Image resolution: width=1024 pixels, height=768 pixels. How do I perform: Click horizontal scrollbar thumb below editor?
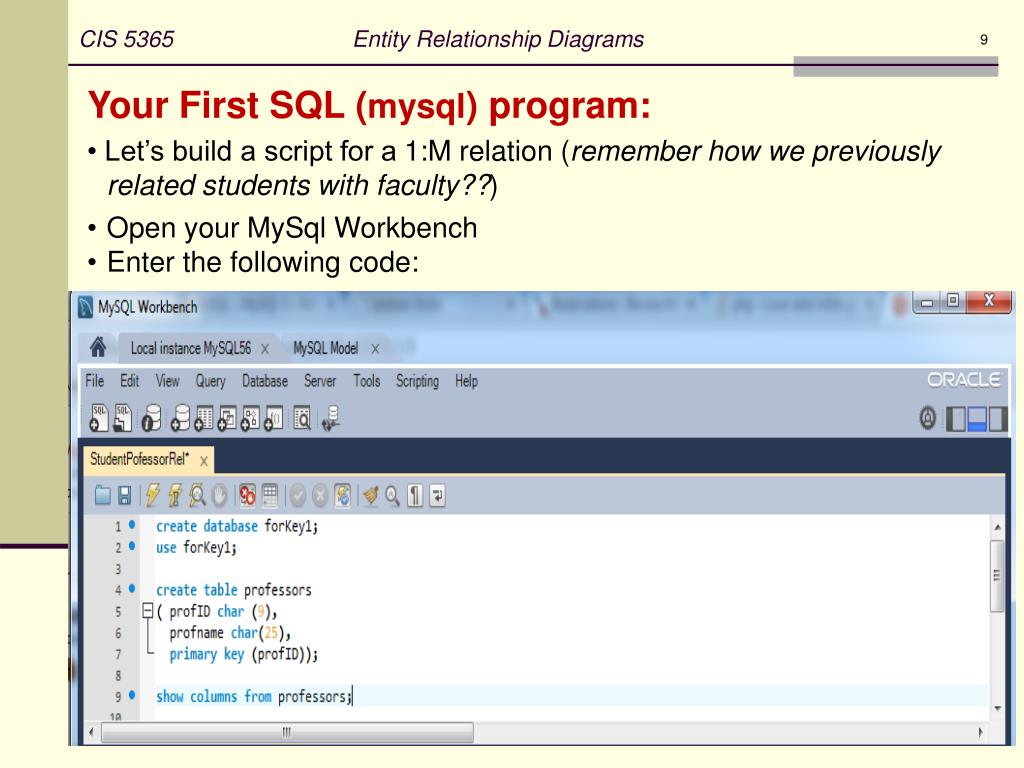coord(287,732)
